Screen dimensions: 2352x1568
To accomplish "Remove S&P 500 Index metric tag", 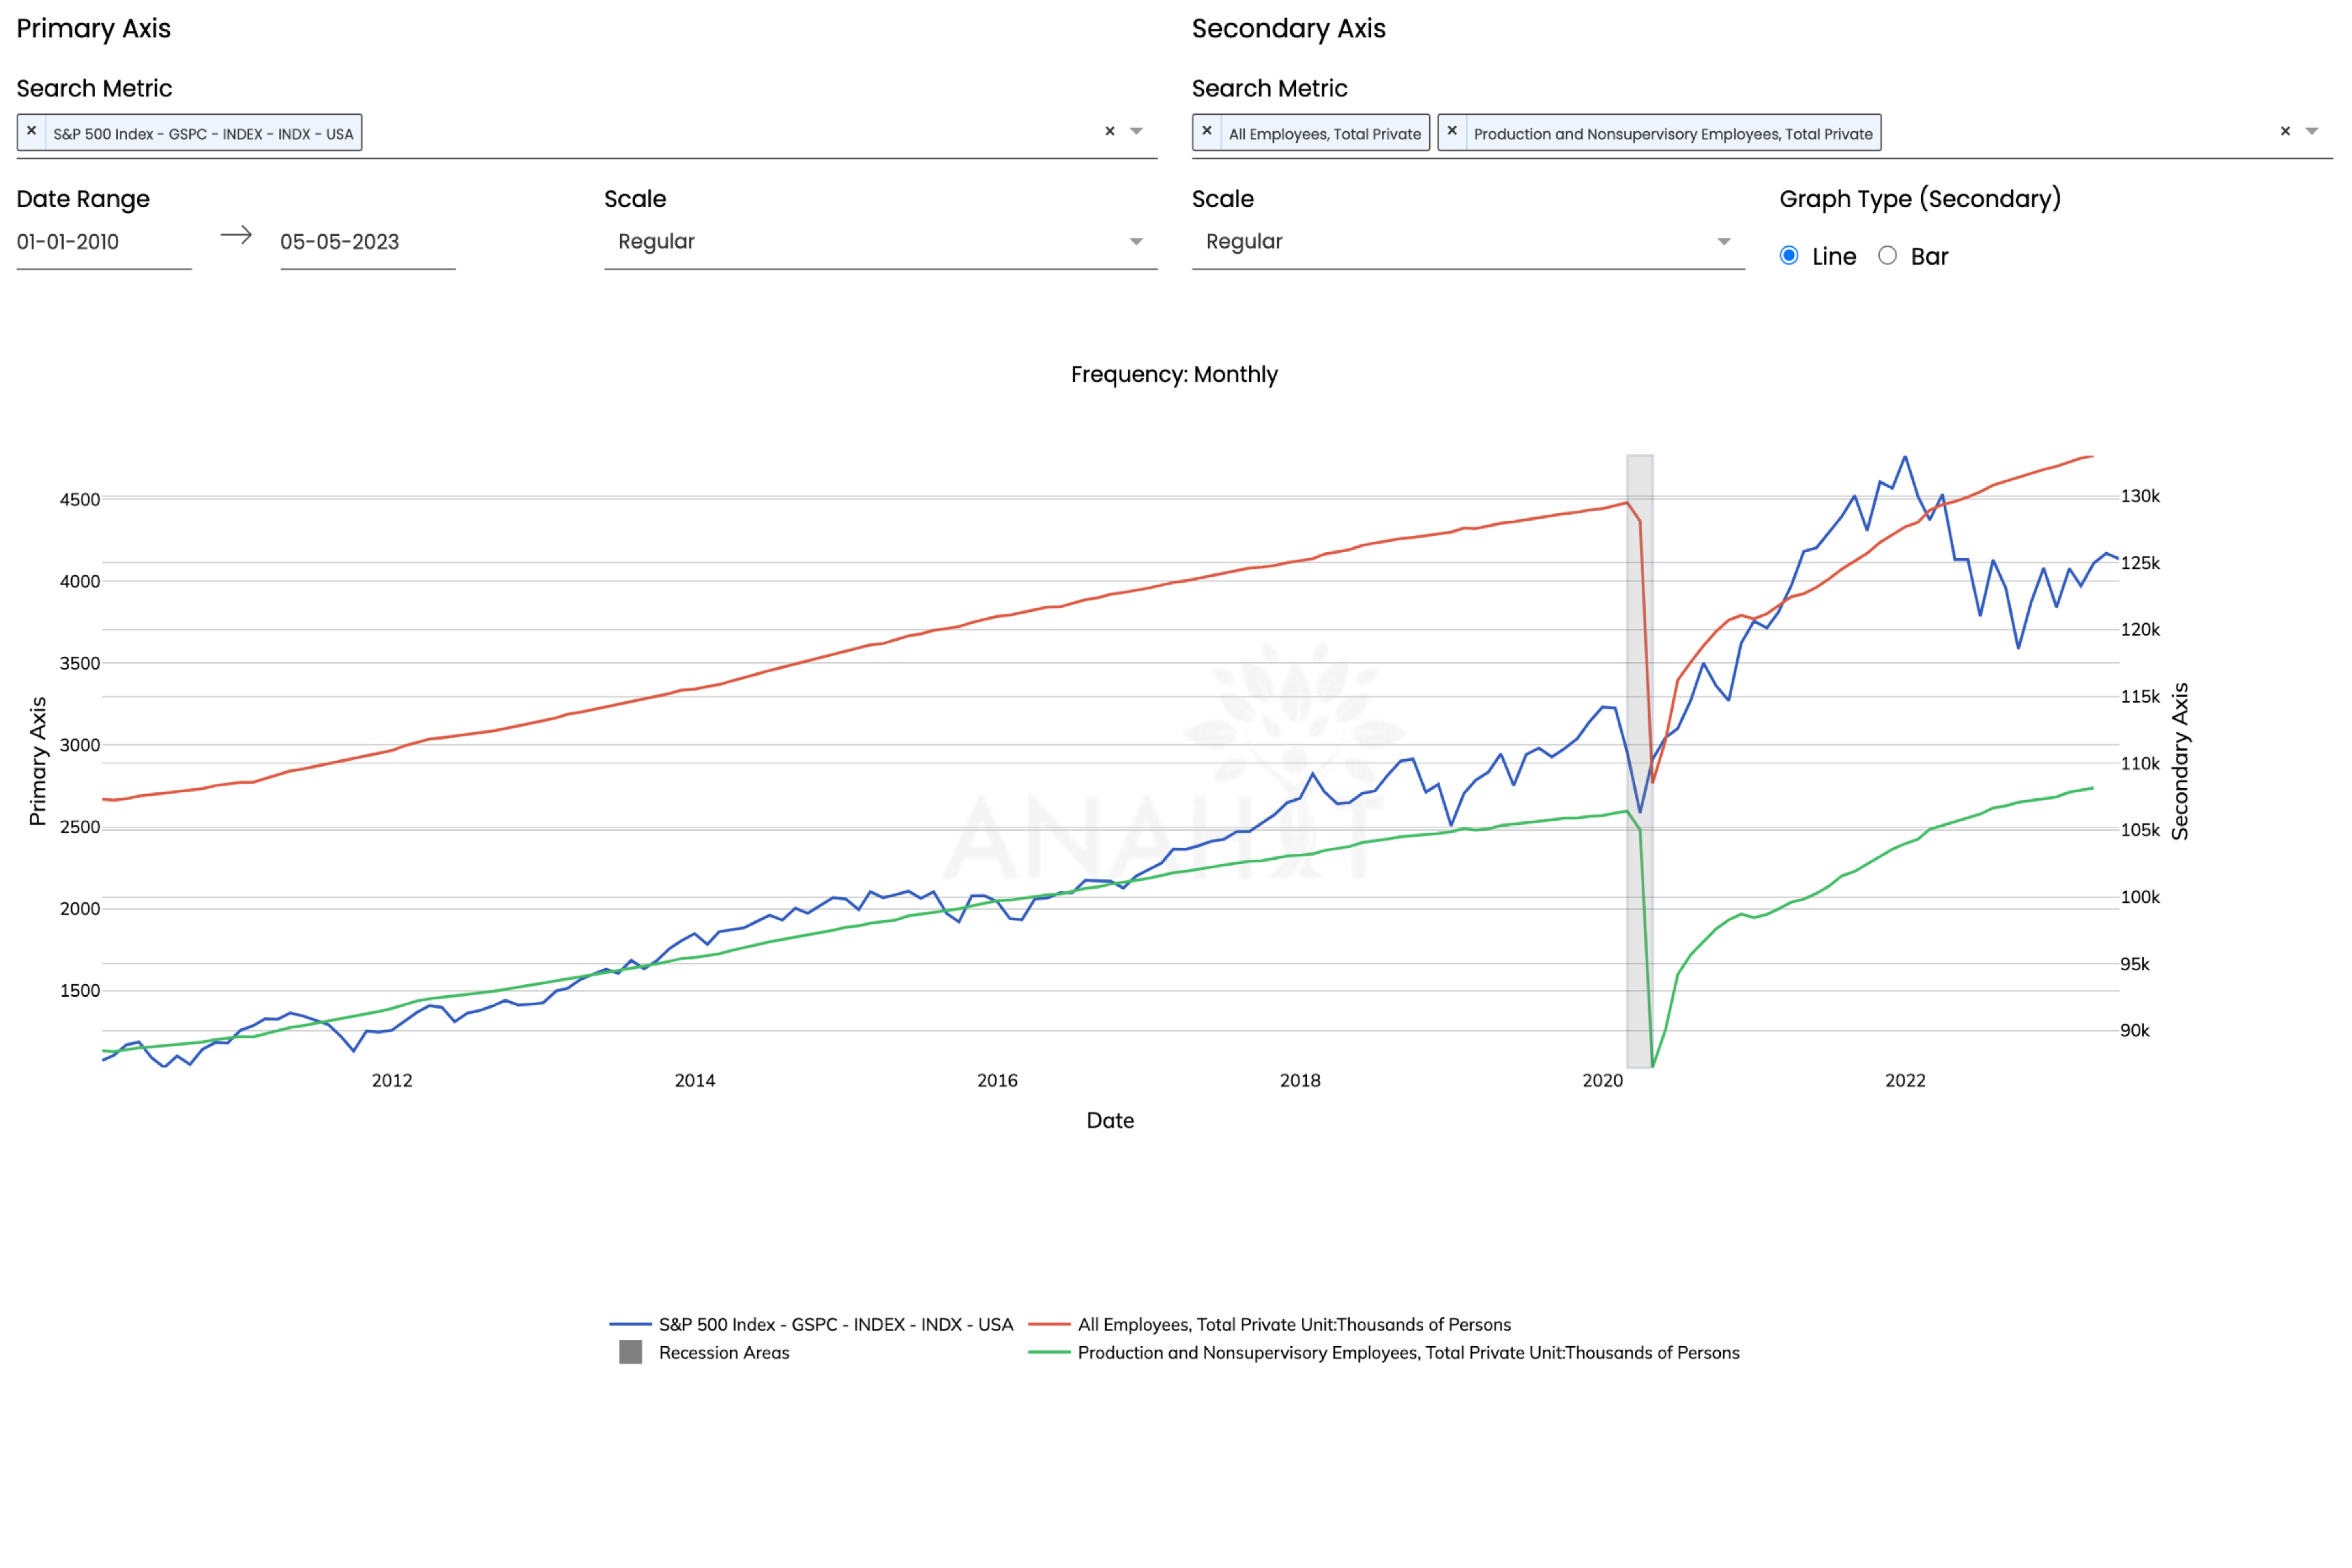I will coord(31,131).
